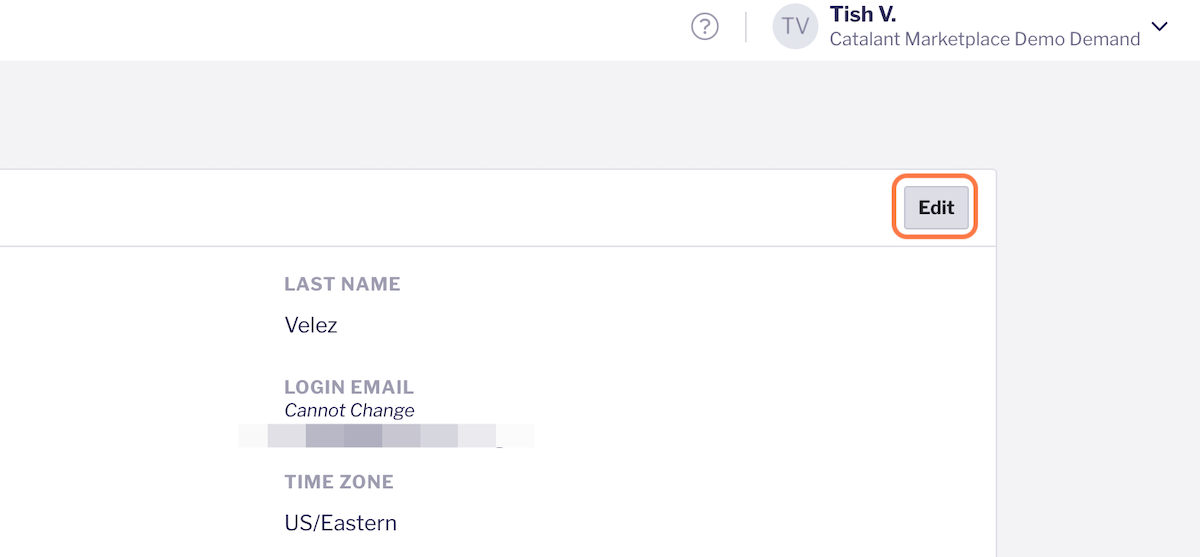Click the Last Name label
Image resolution: width=1200 pixels, height=557 pixels.
342,284
